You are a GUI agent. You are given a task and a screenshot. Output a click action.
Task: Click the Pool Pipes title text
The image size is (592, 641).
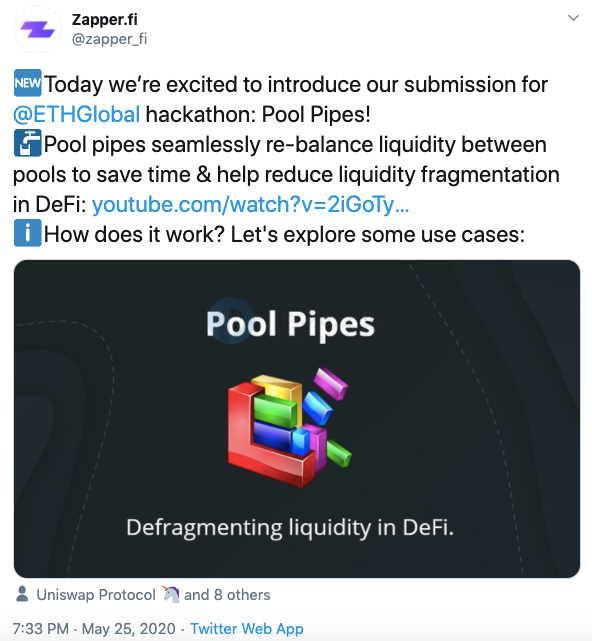[290, 324]
